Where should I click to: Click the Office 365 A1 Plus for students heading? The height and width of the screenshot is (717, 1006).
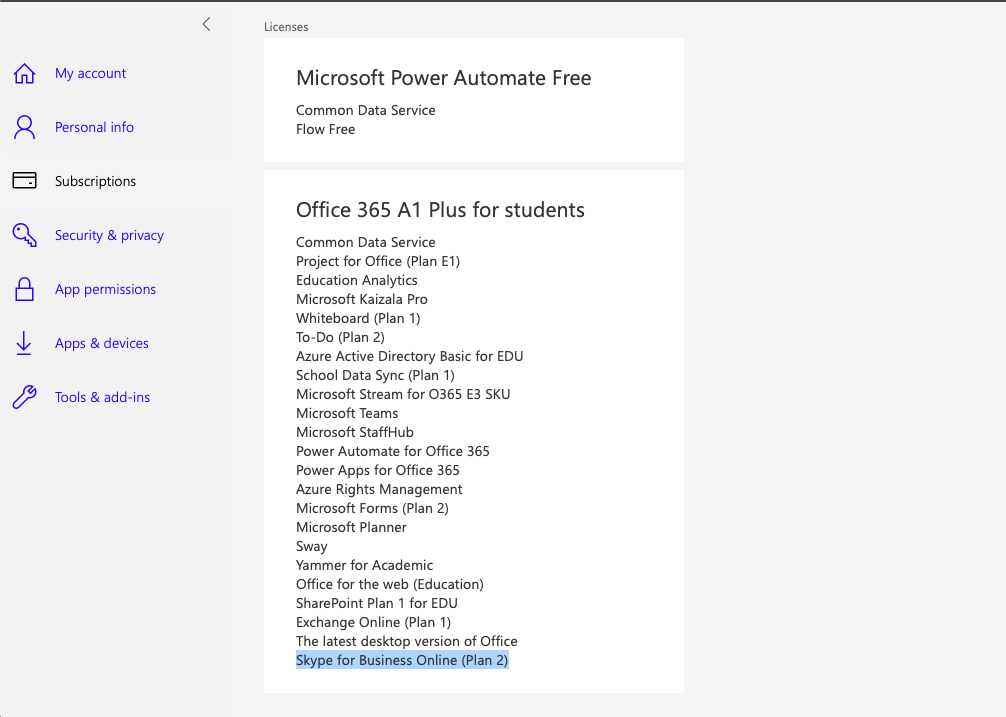[x=440, y=210]
